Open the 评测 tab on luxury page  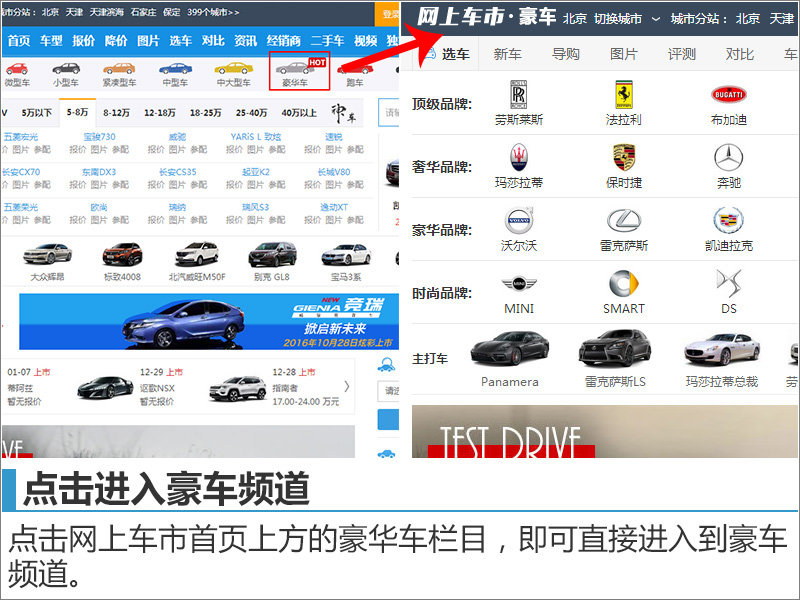(x=682, y=54)
